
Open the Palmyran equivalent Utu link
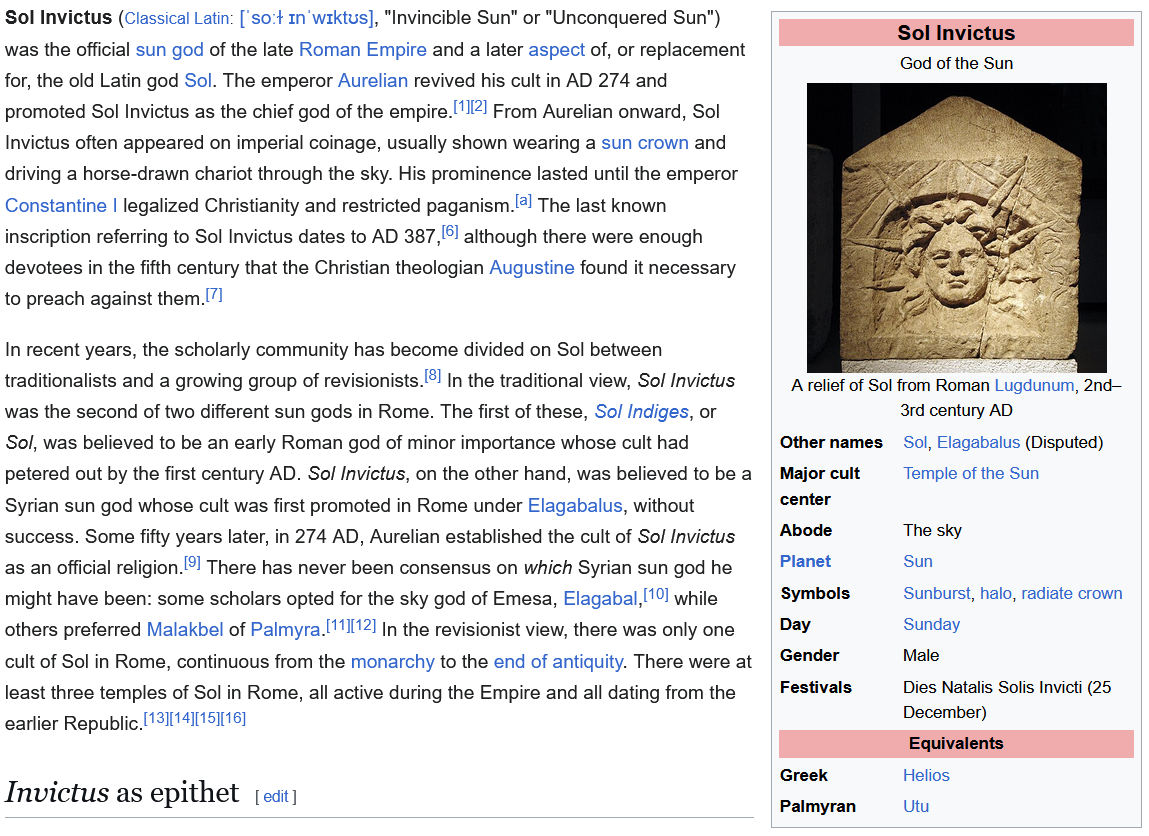tap(916, 807)
